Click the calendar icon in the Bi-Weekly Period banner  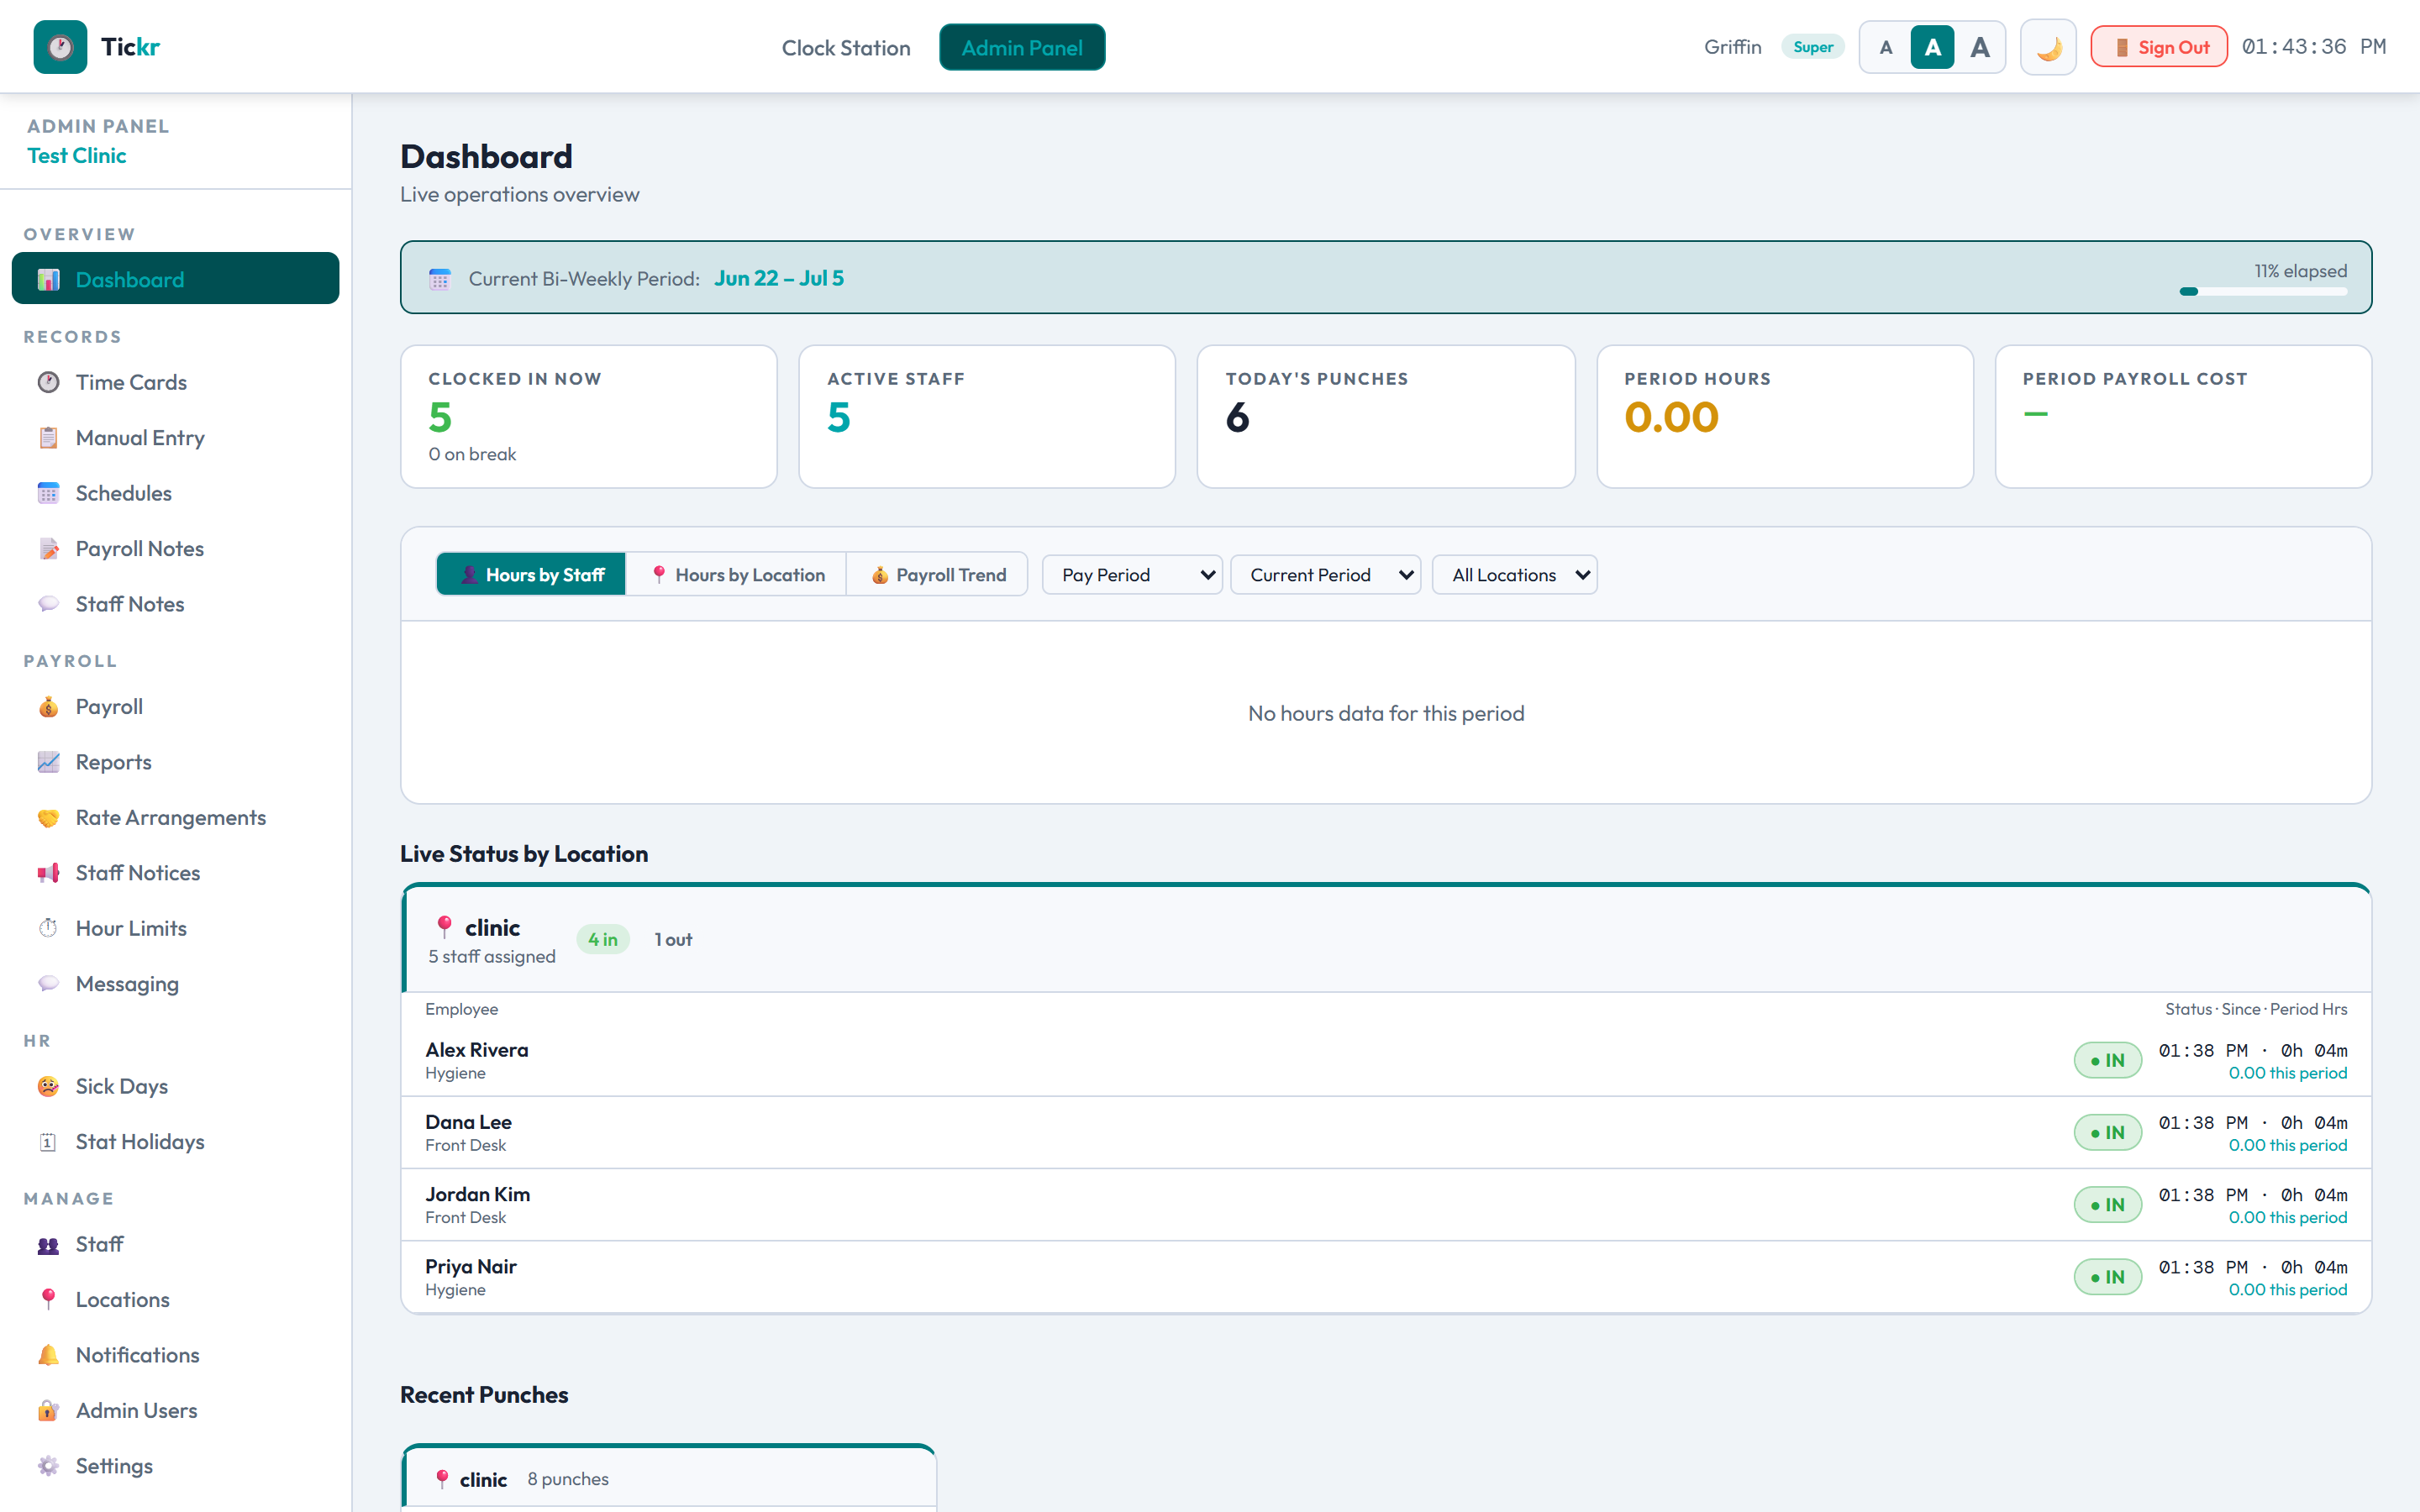point(440,279)
